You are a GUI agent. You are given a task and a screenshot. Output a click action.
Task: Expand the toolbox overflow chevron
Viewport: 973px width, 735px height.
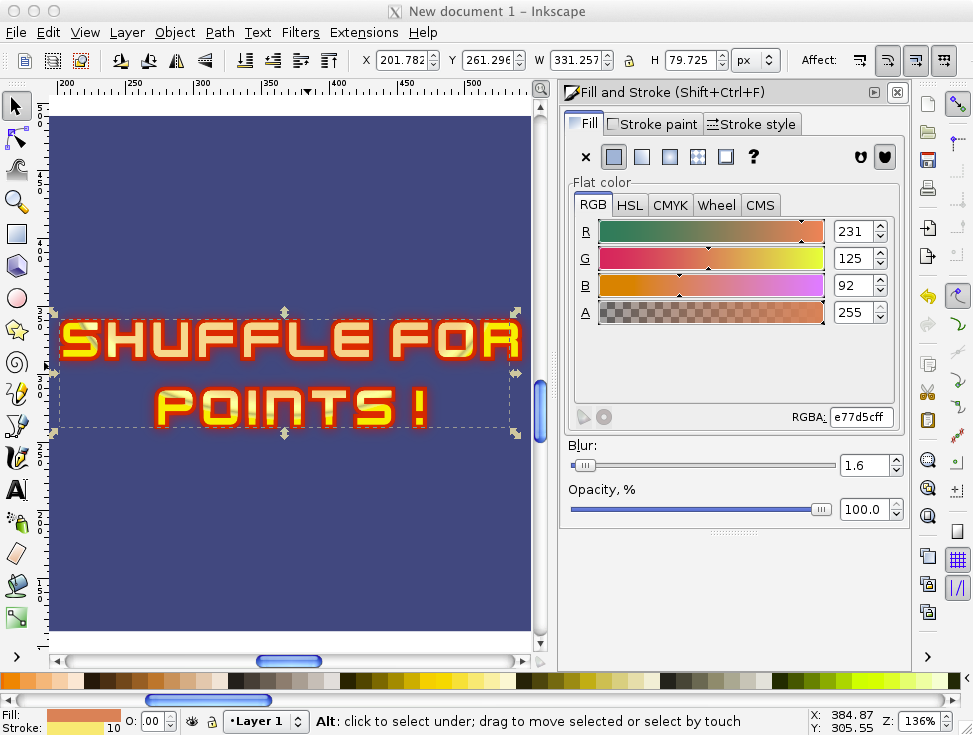(16, 656)
